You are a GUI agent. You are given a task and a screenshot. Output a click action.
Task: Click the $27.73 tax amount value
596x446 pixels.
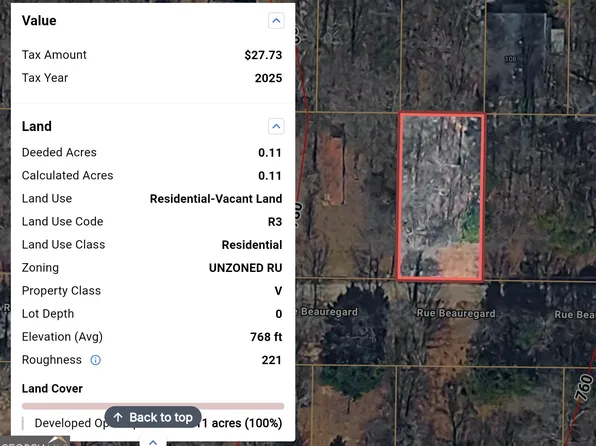[263, 55]
